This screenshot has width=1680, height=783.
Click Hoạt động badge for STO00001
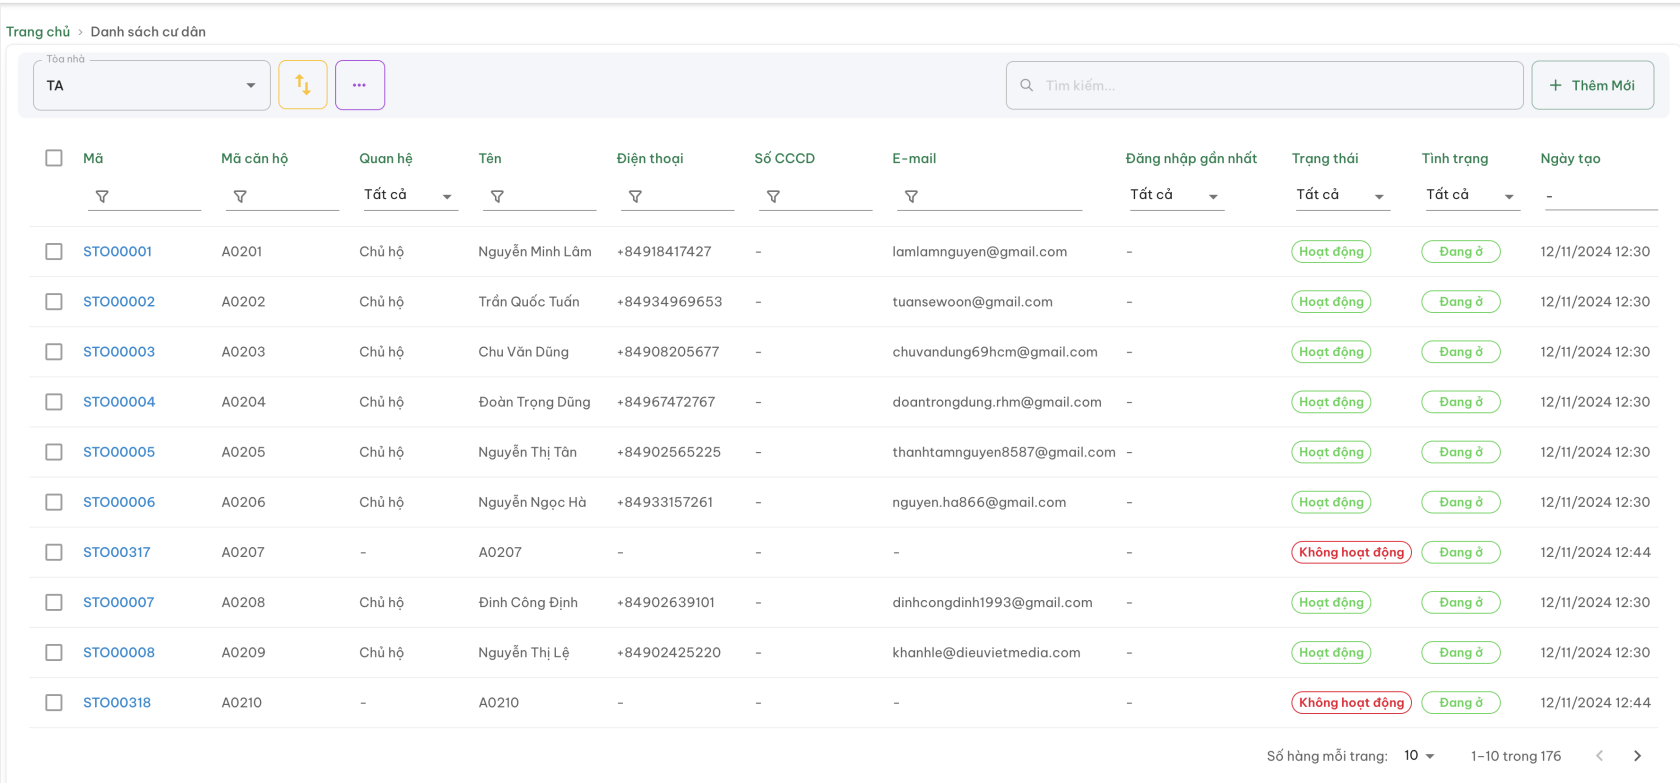(1331, 252)
